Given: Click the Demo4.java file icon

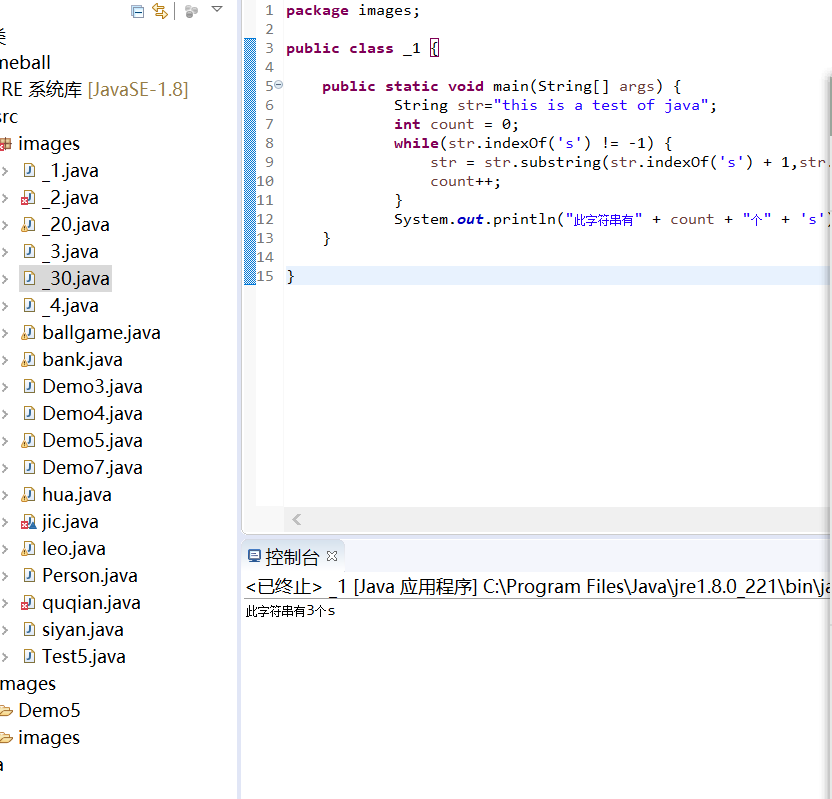Looking at the screenshot, I should 30,413.
